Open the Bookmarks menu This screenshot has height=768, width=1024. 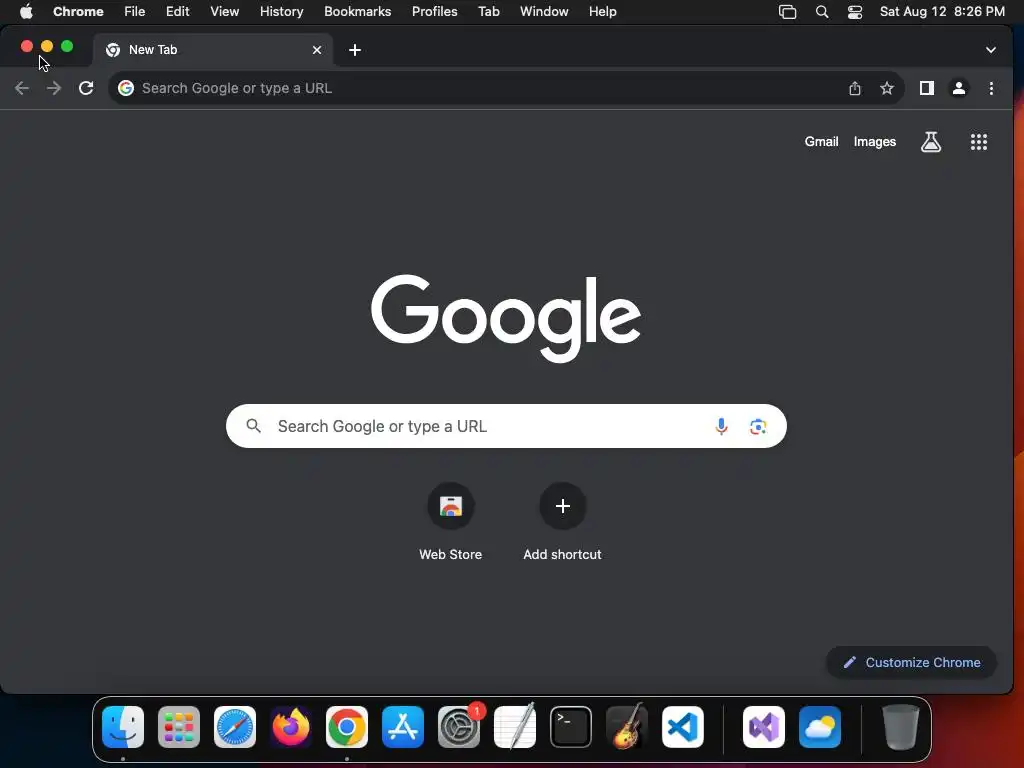pyautogui.click(x=358, y=12)
